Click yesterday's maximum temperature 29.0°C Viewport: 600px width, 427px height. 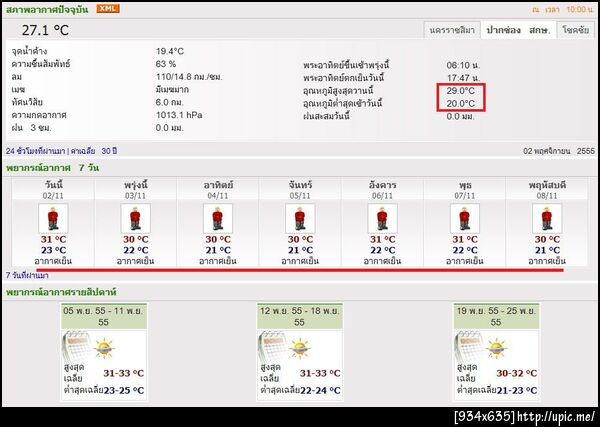460,91
